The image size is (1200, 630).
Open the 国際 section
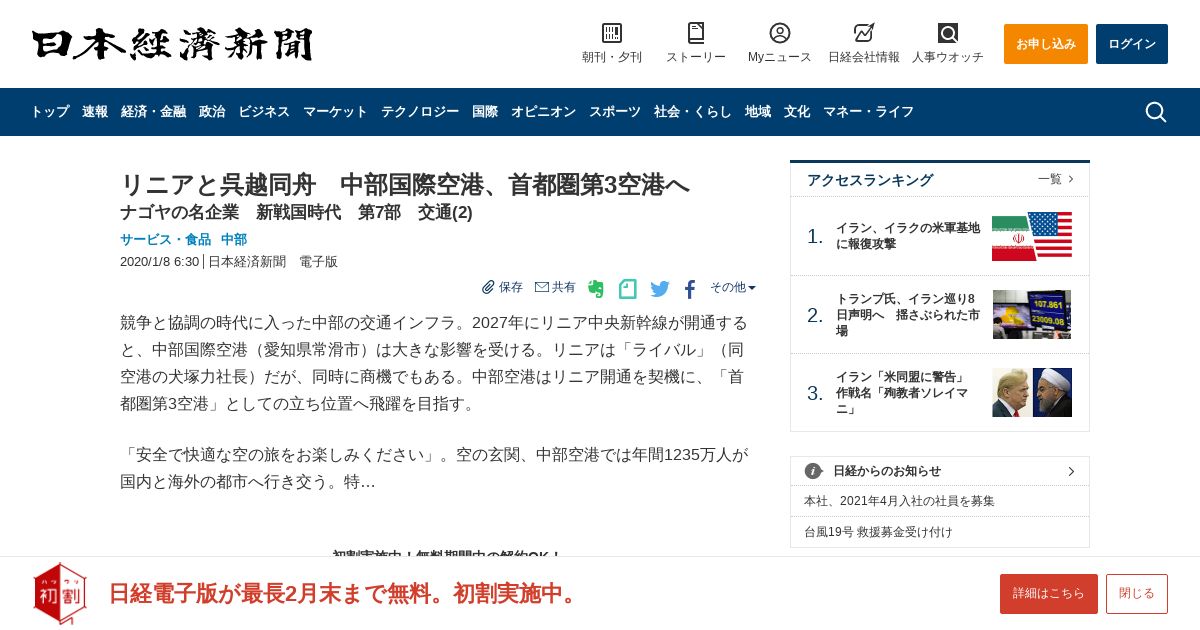485,112
